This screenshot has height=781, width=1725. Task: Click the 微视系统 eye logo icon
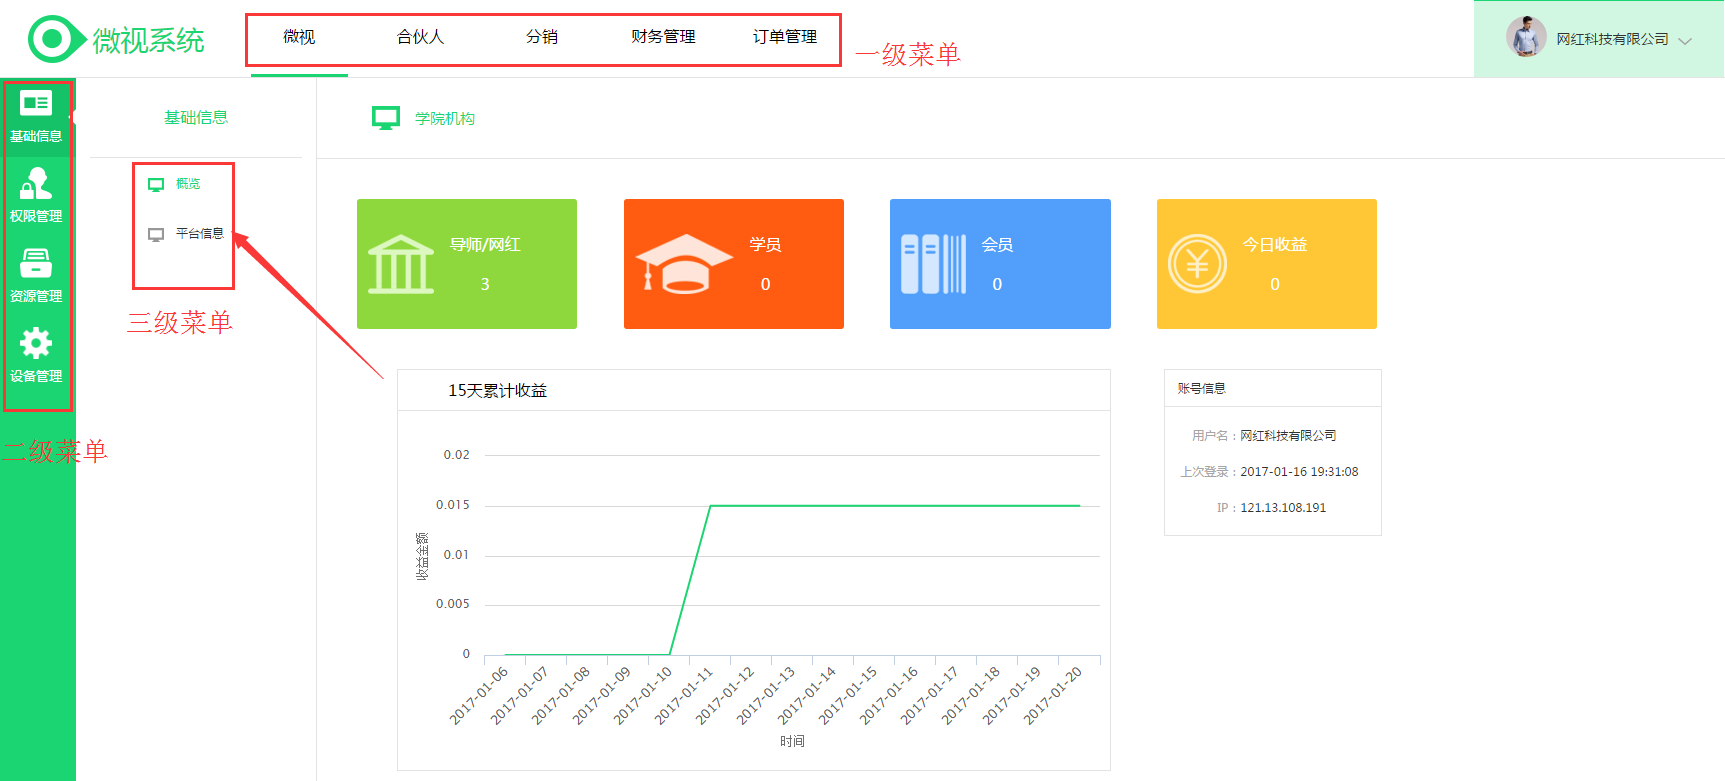[x=56, y=39]
